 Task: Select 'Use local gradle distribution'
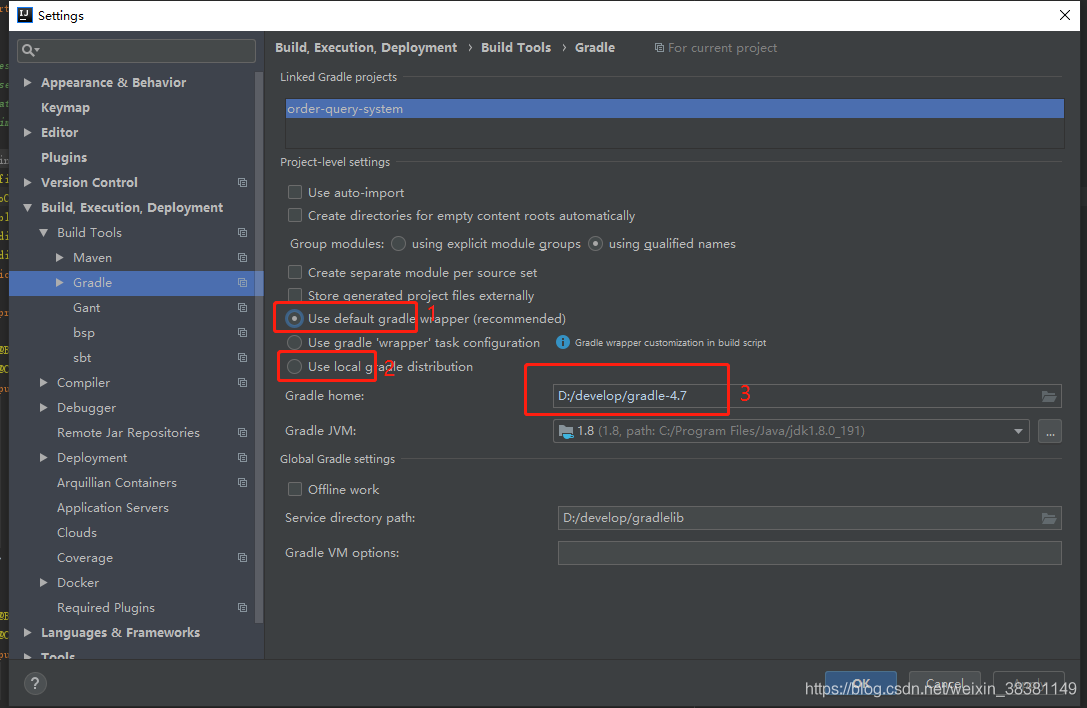coord(295,366)
